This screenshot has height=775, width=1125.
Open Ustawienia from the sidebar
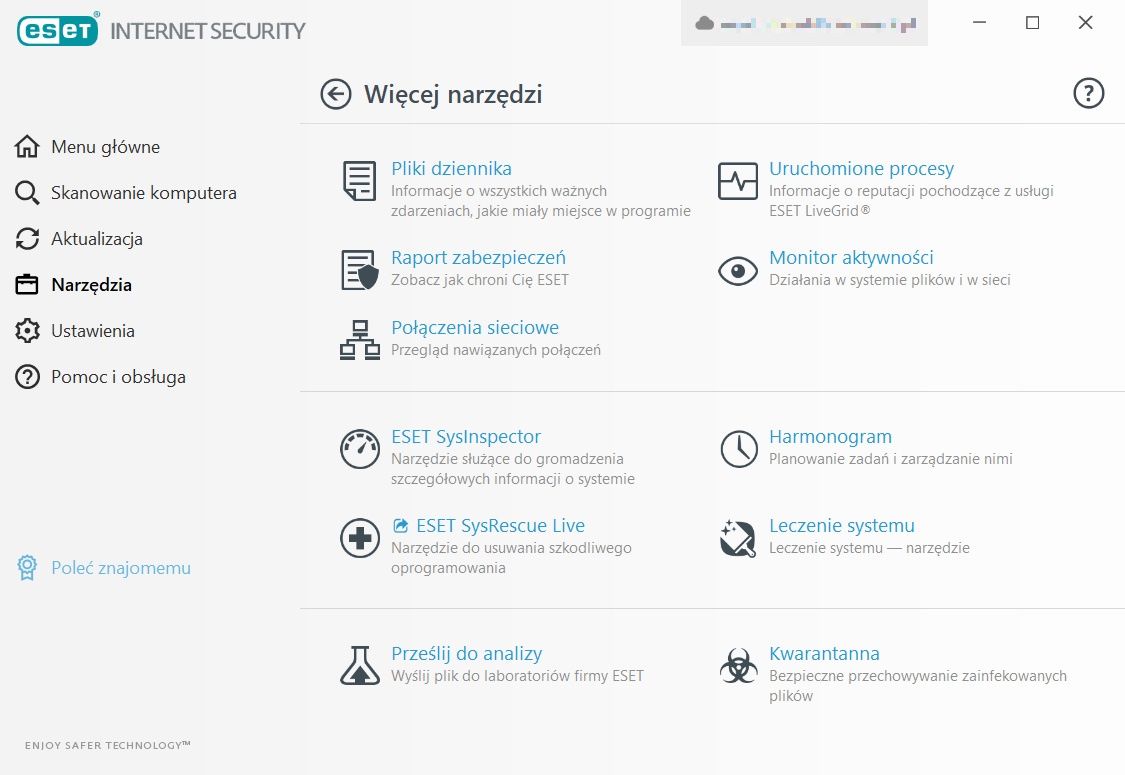[93, 331]
